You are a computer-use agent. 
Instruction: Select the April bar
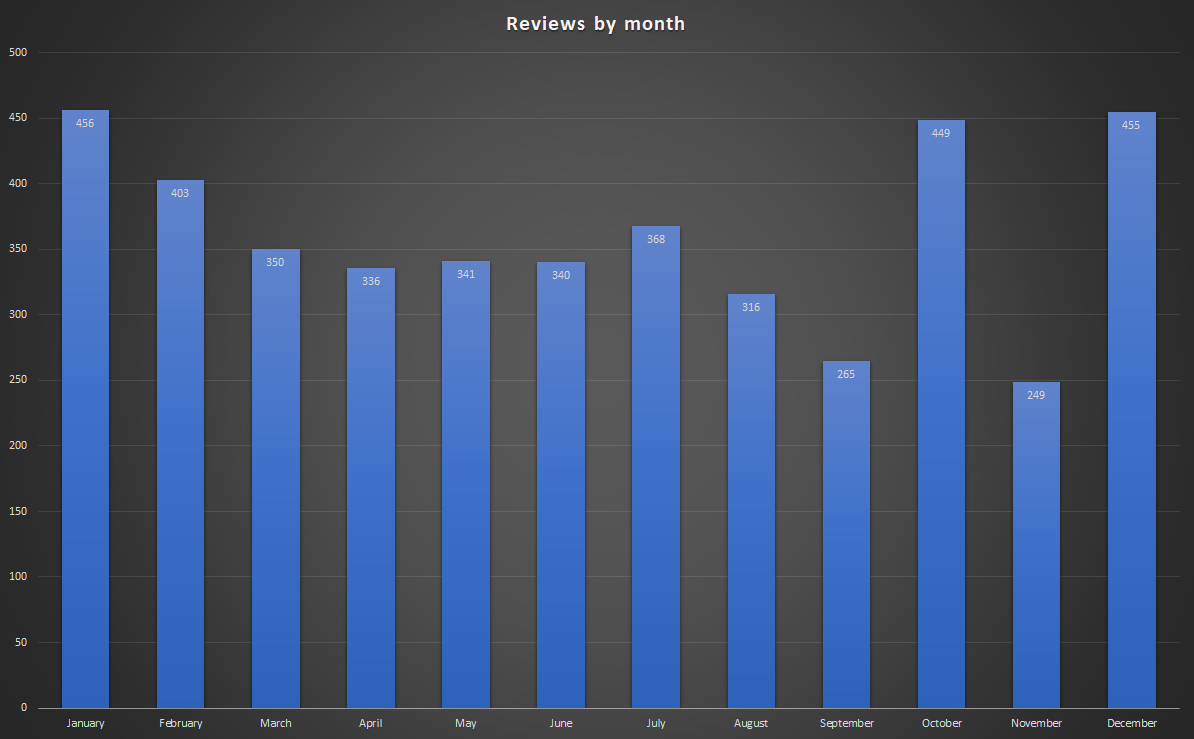[371, 490]
